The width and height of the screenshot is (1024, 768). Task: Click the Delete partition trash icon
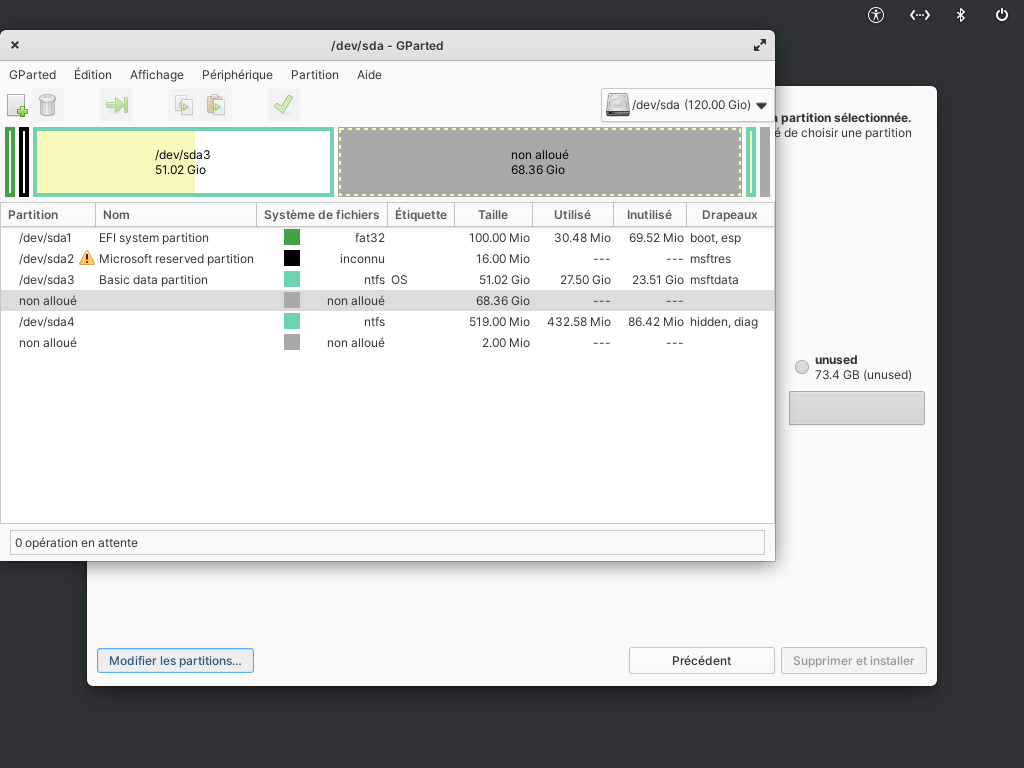pyautogui.click(x=48, y=105)
